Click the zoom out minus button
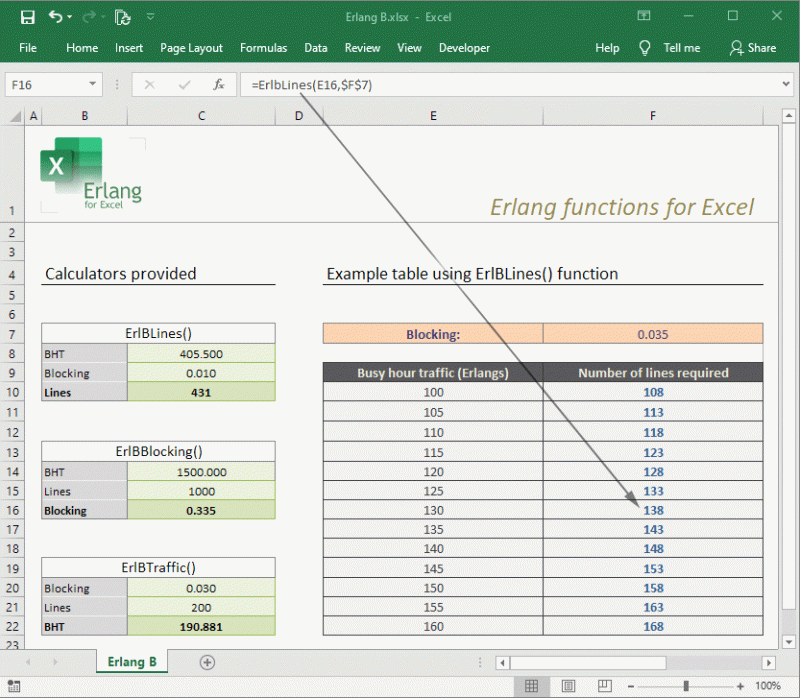 click(631, 686)
